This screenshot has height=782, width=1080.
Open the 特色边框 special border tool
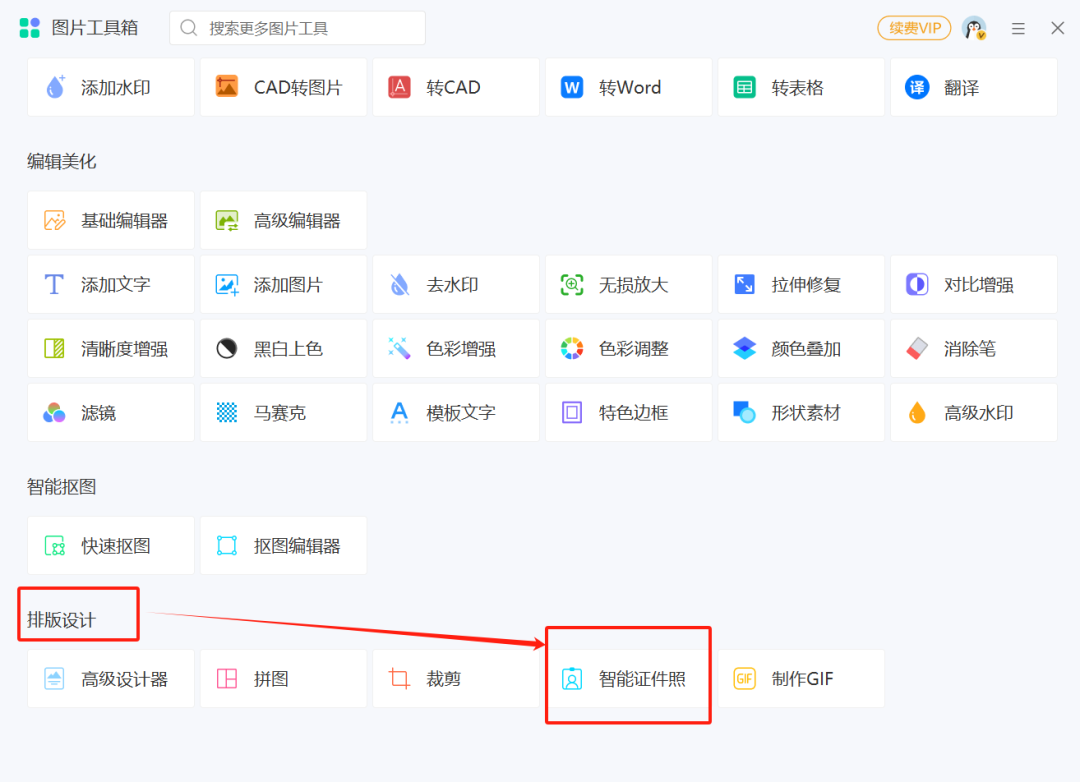pyautogui.click(x=628, y=412)
